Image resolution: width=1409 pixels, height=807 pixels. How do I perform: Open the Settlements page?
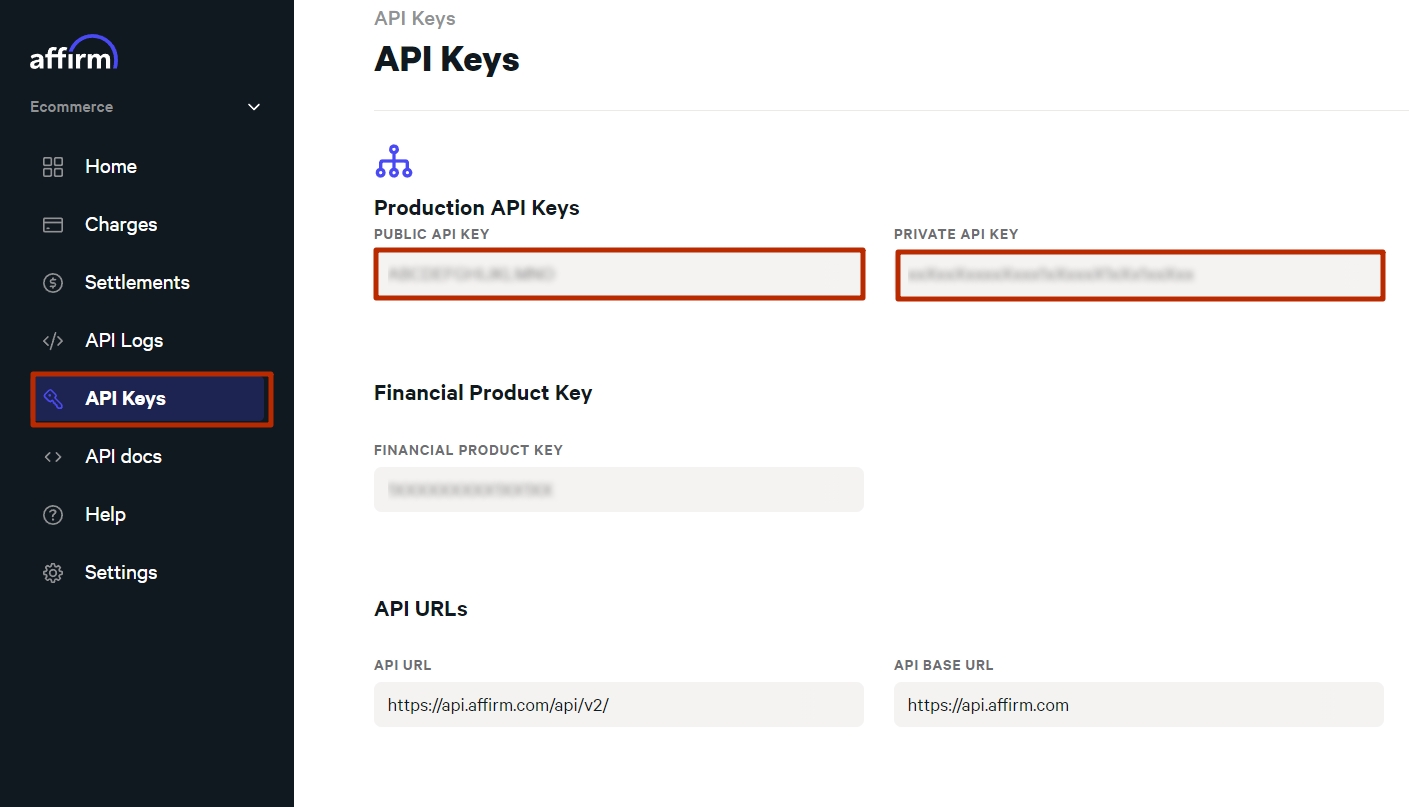[137, 283]
